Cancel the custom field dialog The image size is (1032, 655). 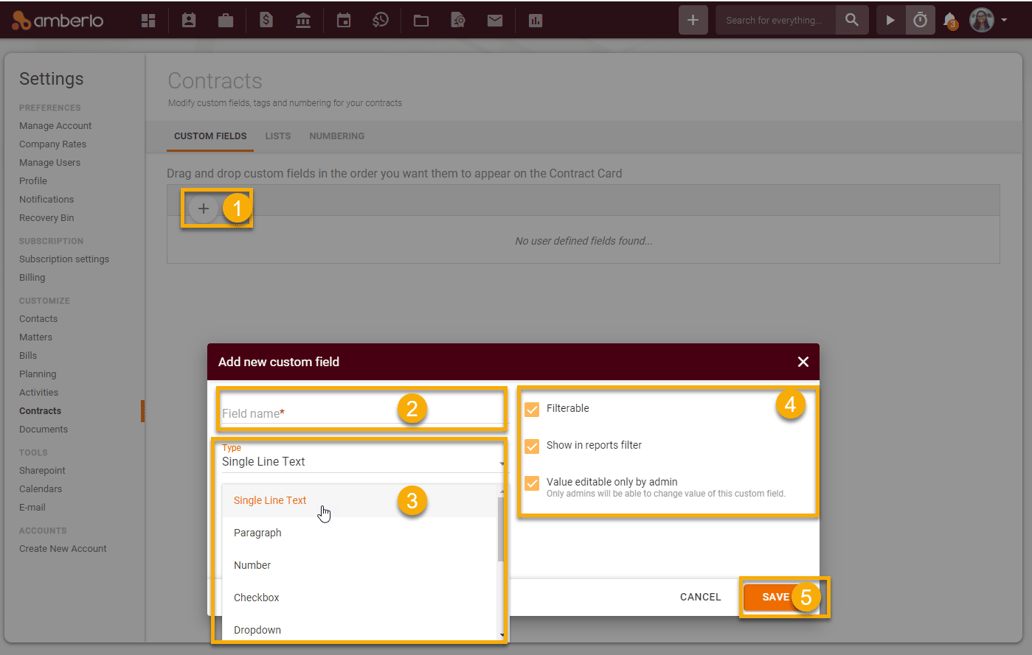coord(700,597)
